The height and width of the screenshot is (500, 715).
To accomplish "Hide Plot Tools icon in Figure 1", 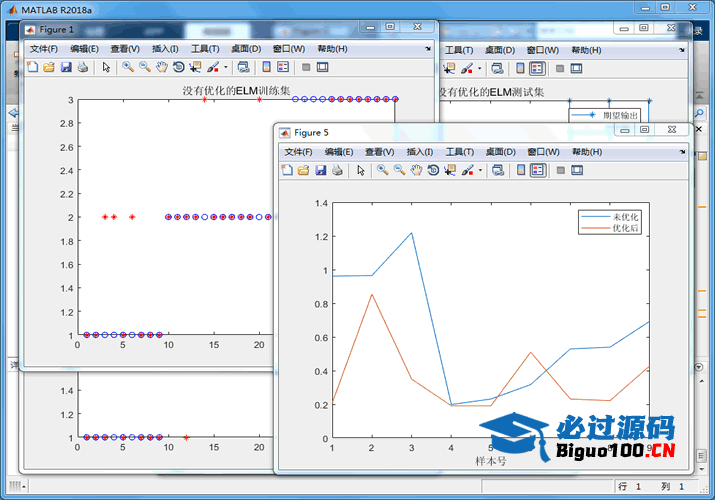I will click(306, 67).
